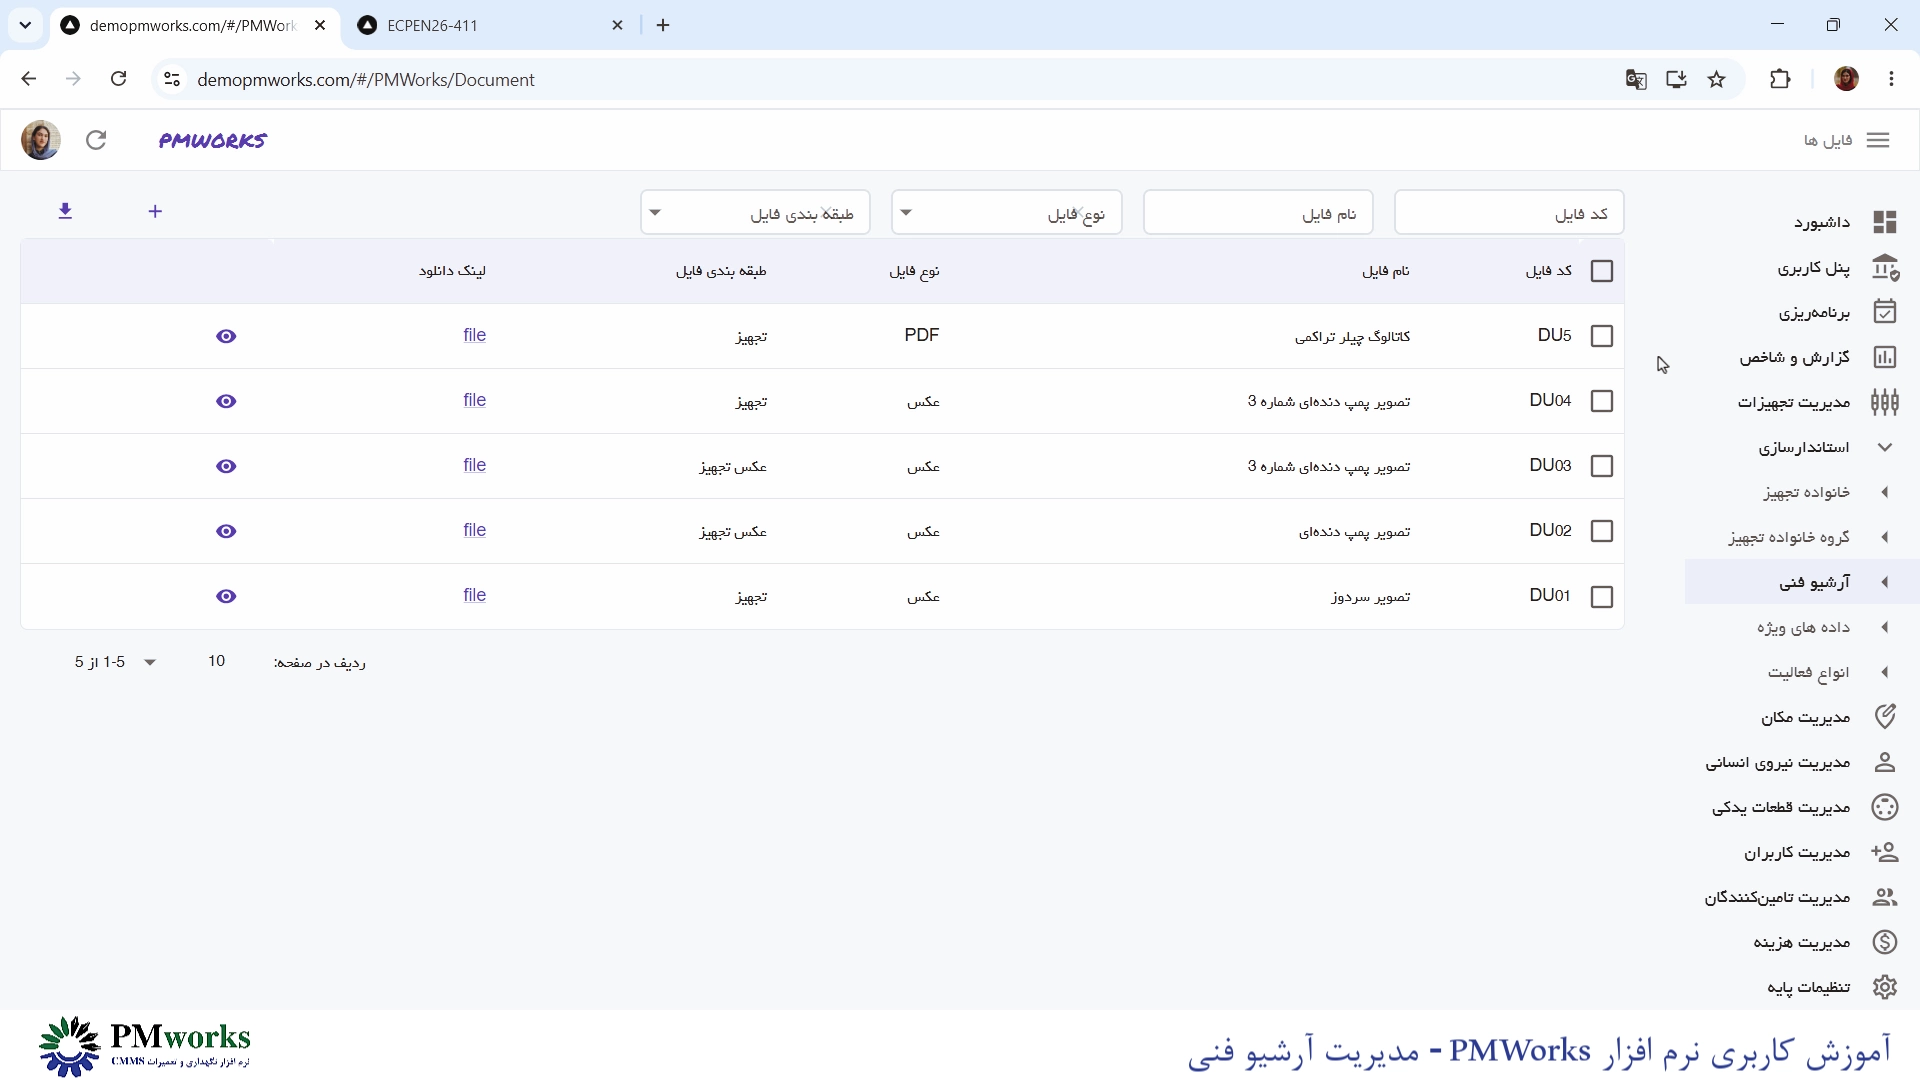Click the download icon above the table
The height and width of the screenshot is (1080, 1920).
[x=65, y=211]
